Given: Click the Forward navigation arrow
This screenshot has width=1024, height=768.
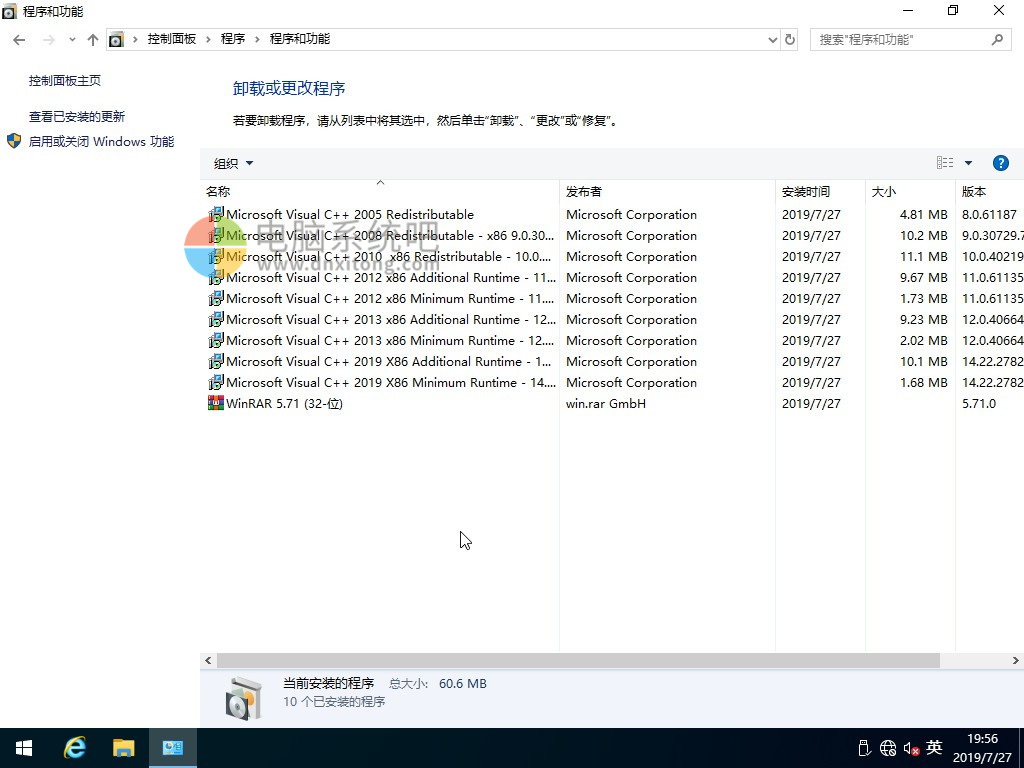Looking at the screenshot, I should coord(48,40).
